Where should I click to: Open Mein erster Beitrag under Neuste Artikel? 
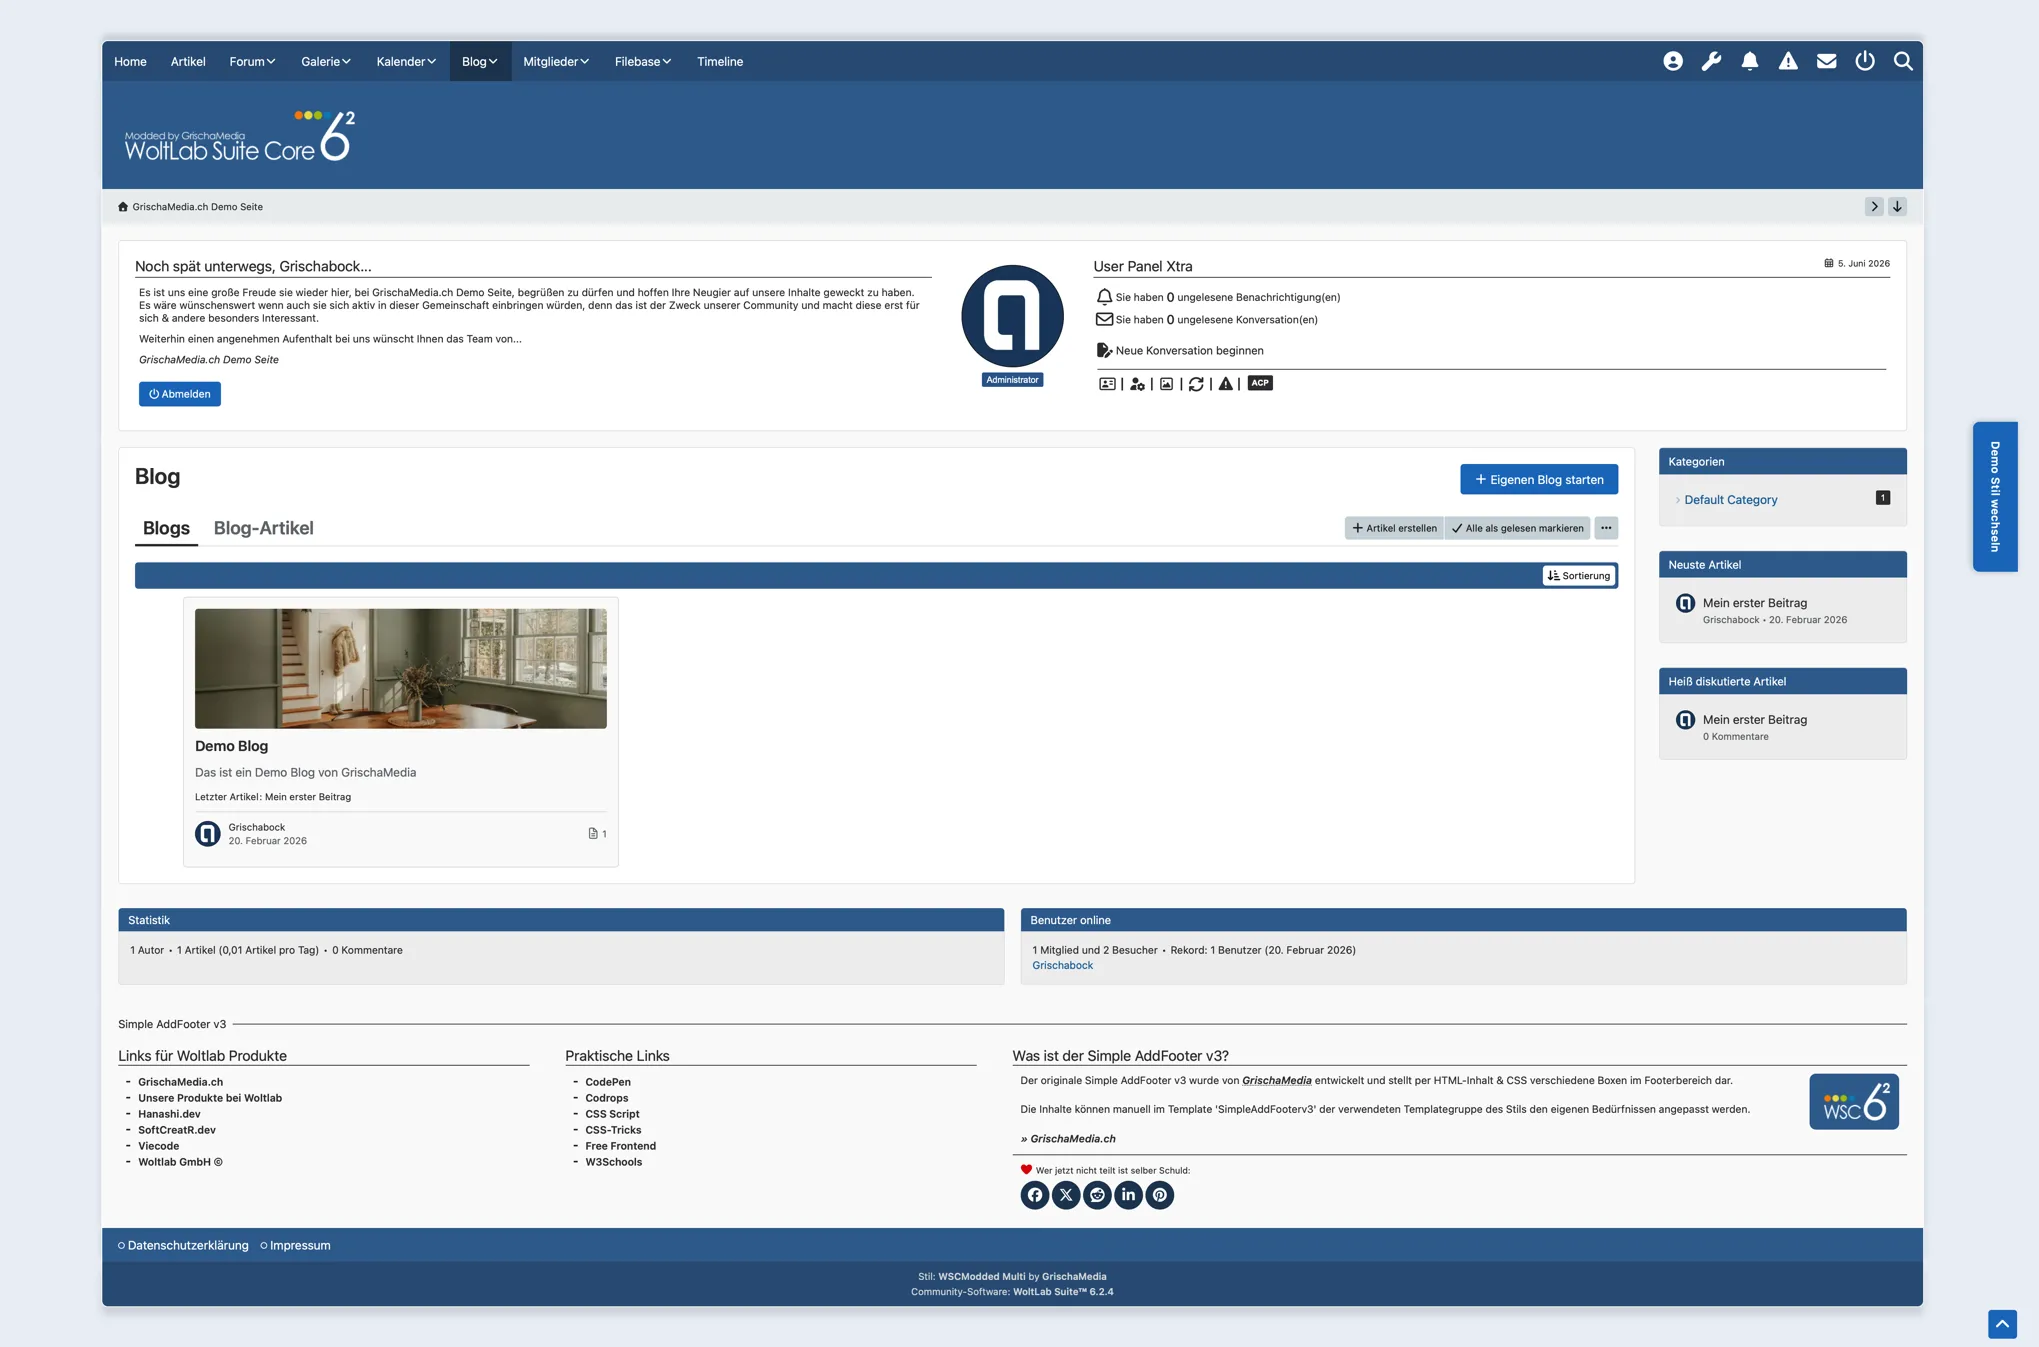[1754, 603]
